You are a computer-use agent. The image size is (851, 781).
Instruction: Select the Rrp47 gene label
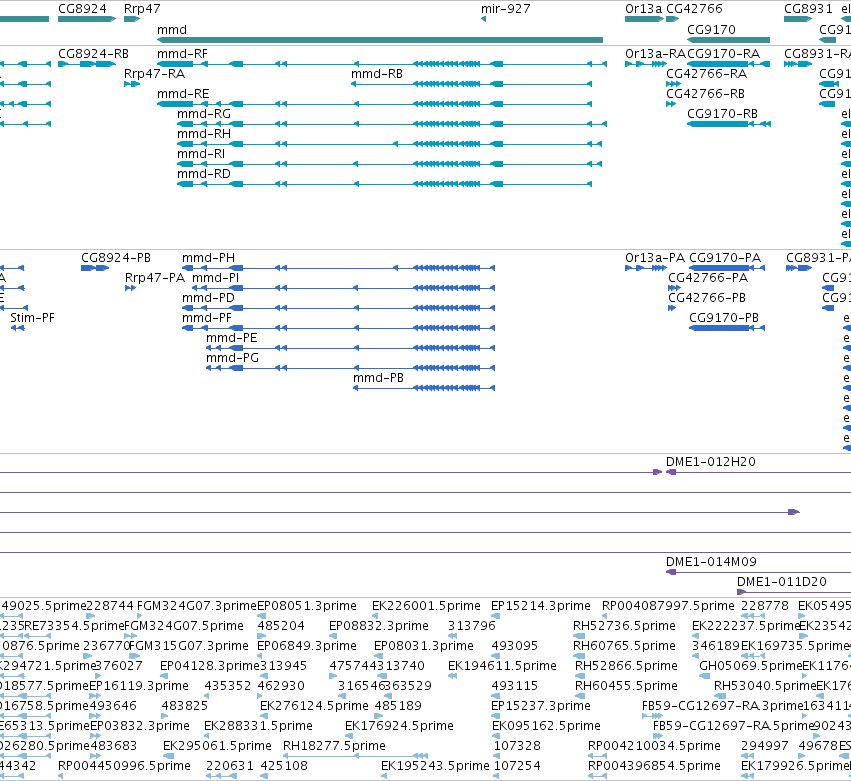click(x=142, y=9)
